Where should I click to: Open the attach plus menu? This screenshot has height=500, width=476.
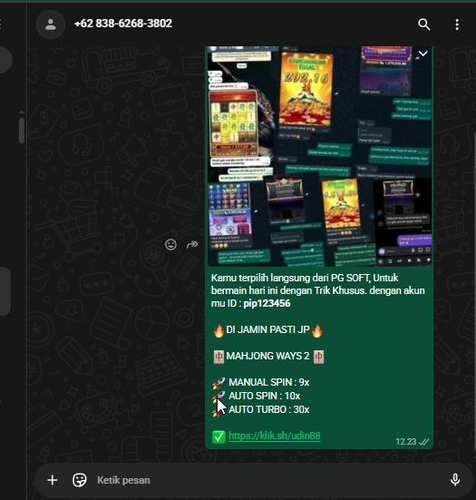(x=52, y=480)
